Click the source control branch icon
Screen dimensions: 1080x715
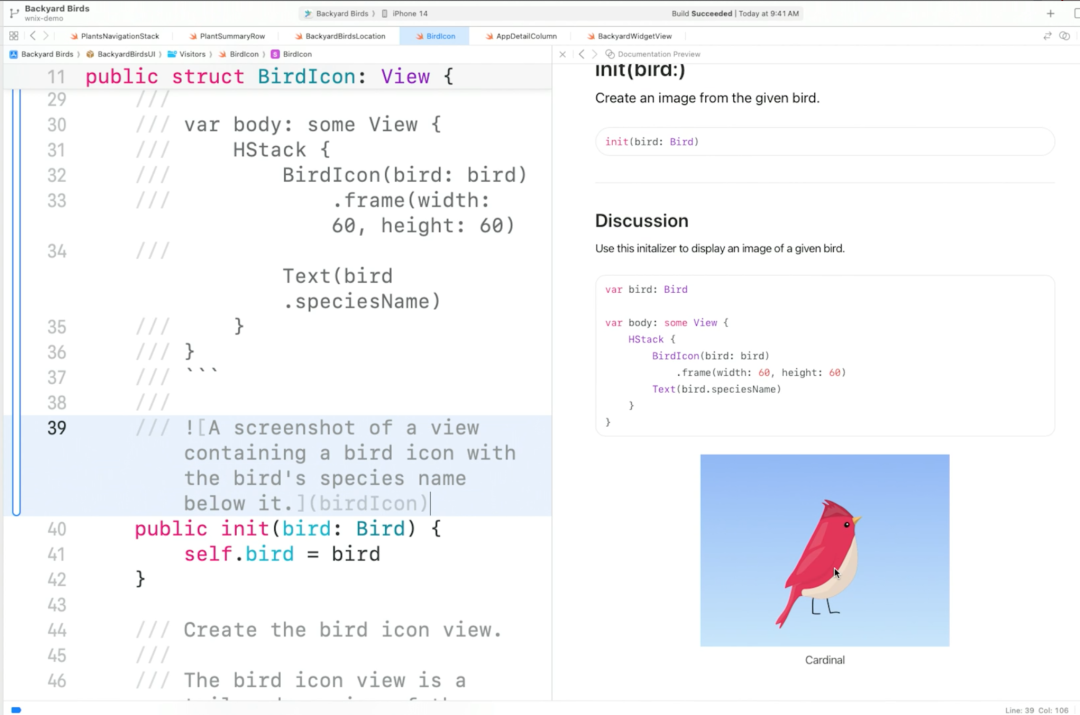[14, 13]
